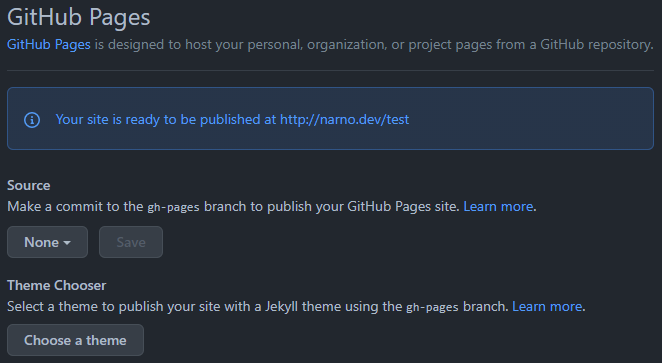
Task: Click the gh-pages code text in Theme Chooser description
Action: (x=432, y=307)
